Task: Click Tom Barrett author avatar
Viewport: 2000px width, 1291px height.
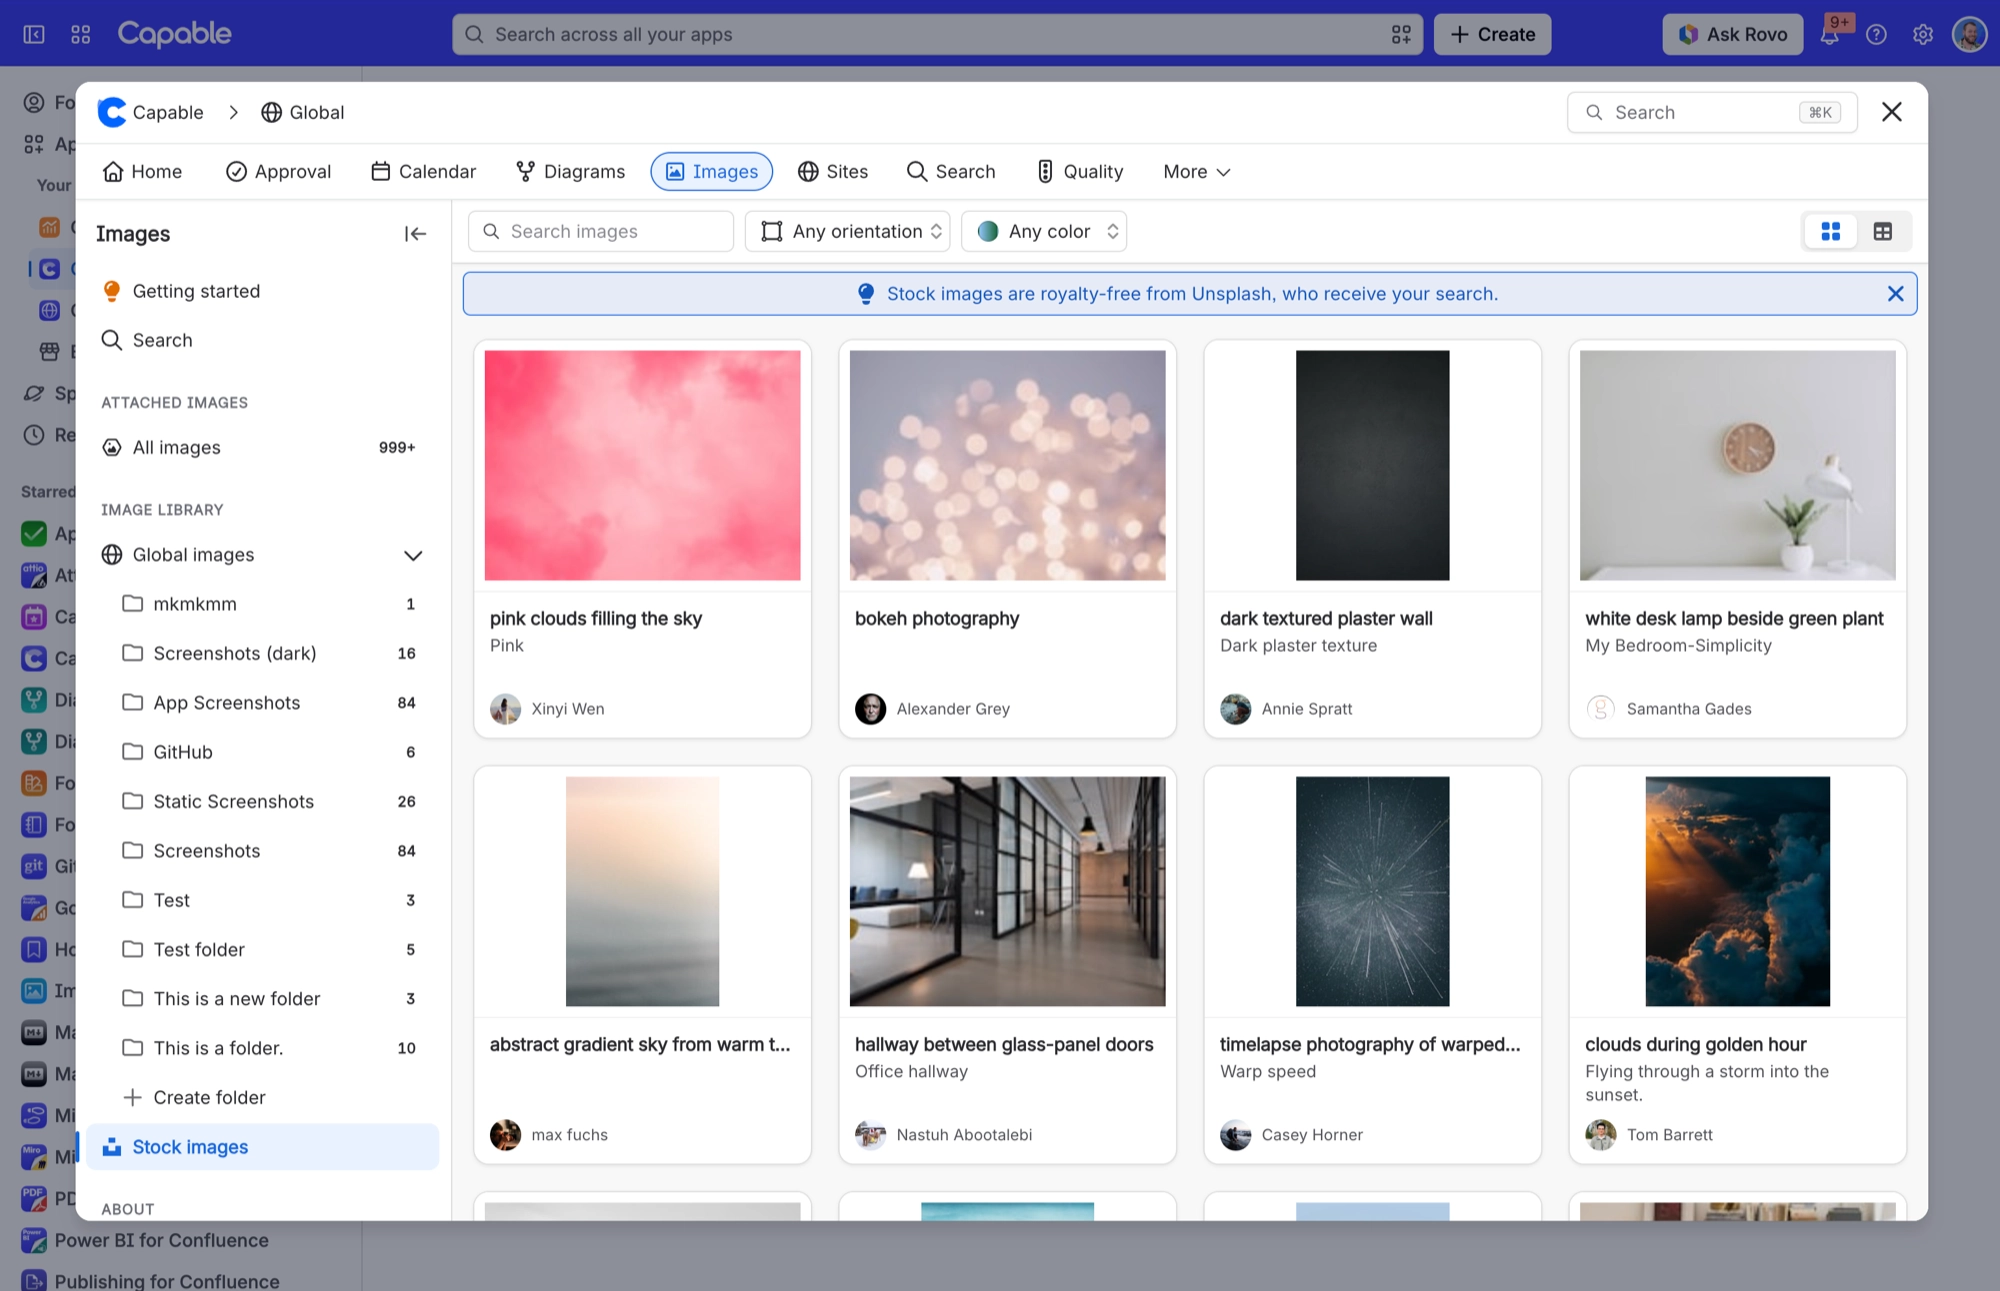Action: coord(1600,1135)
